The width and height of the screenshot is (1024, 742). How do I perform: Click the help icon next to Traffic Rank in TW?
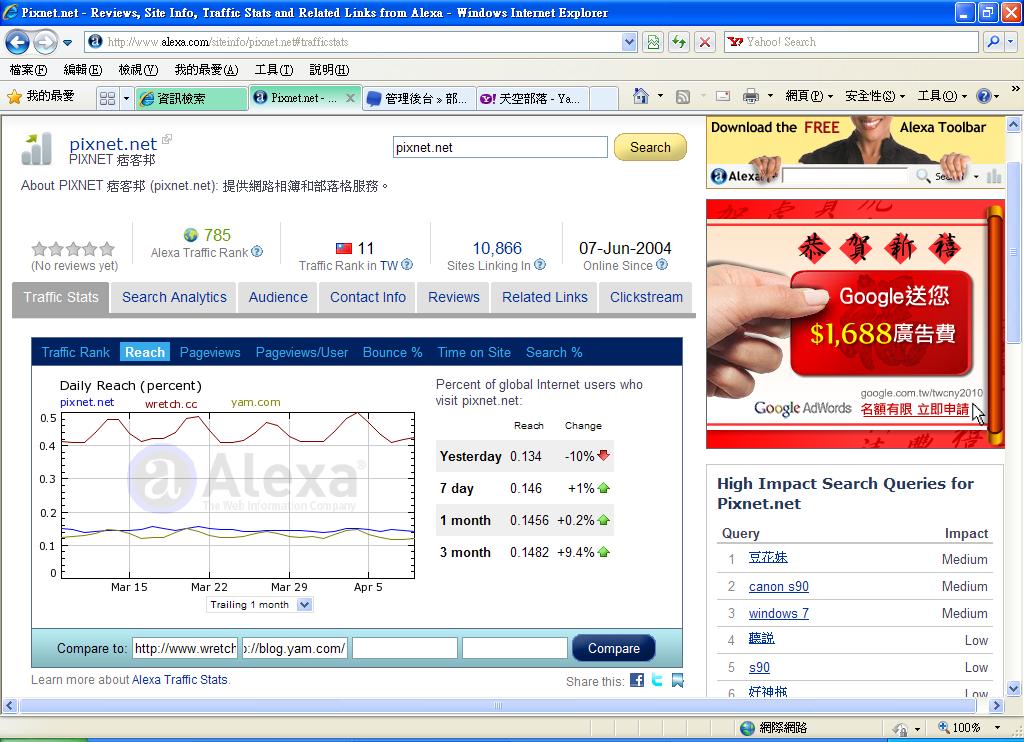(x=407, y=265)
